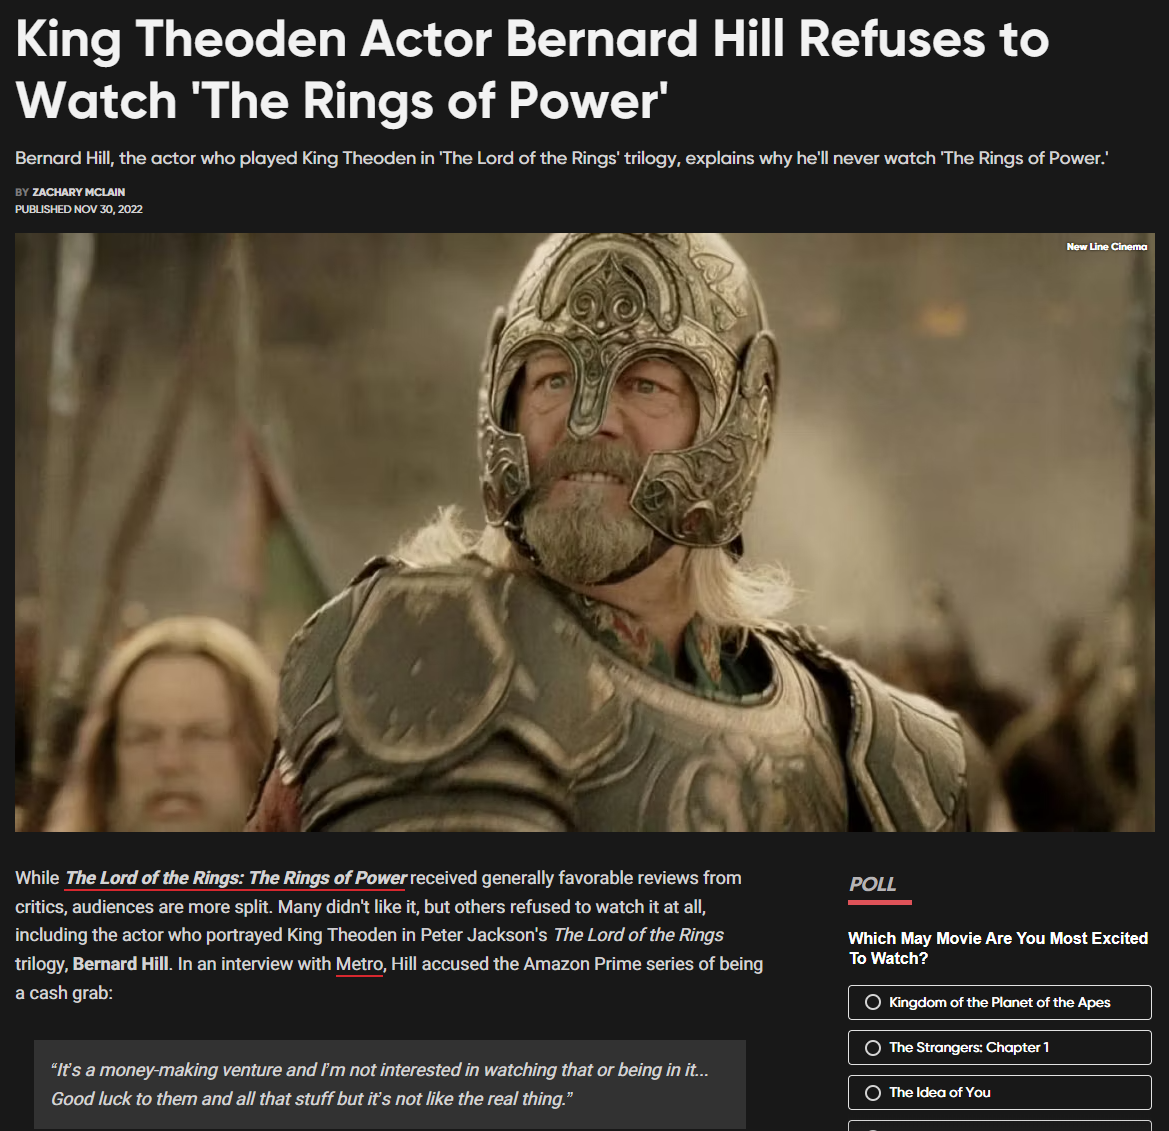Viewport: 1169px width, 1131px height.
Task: Choose The Strangers: Chapter 1 poll option
Action: (999, 1047)
